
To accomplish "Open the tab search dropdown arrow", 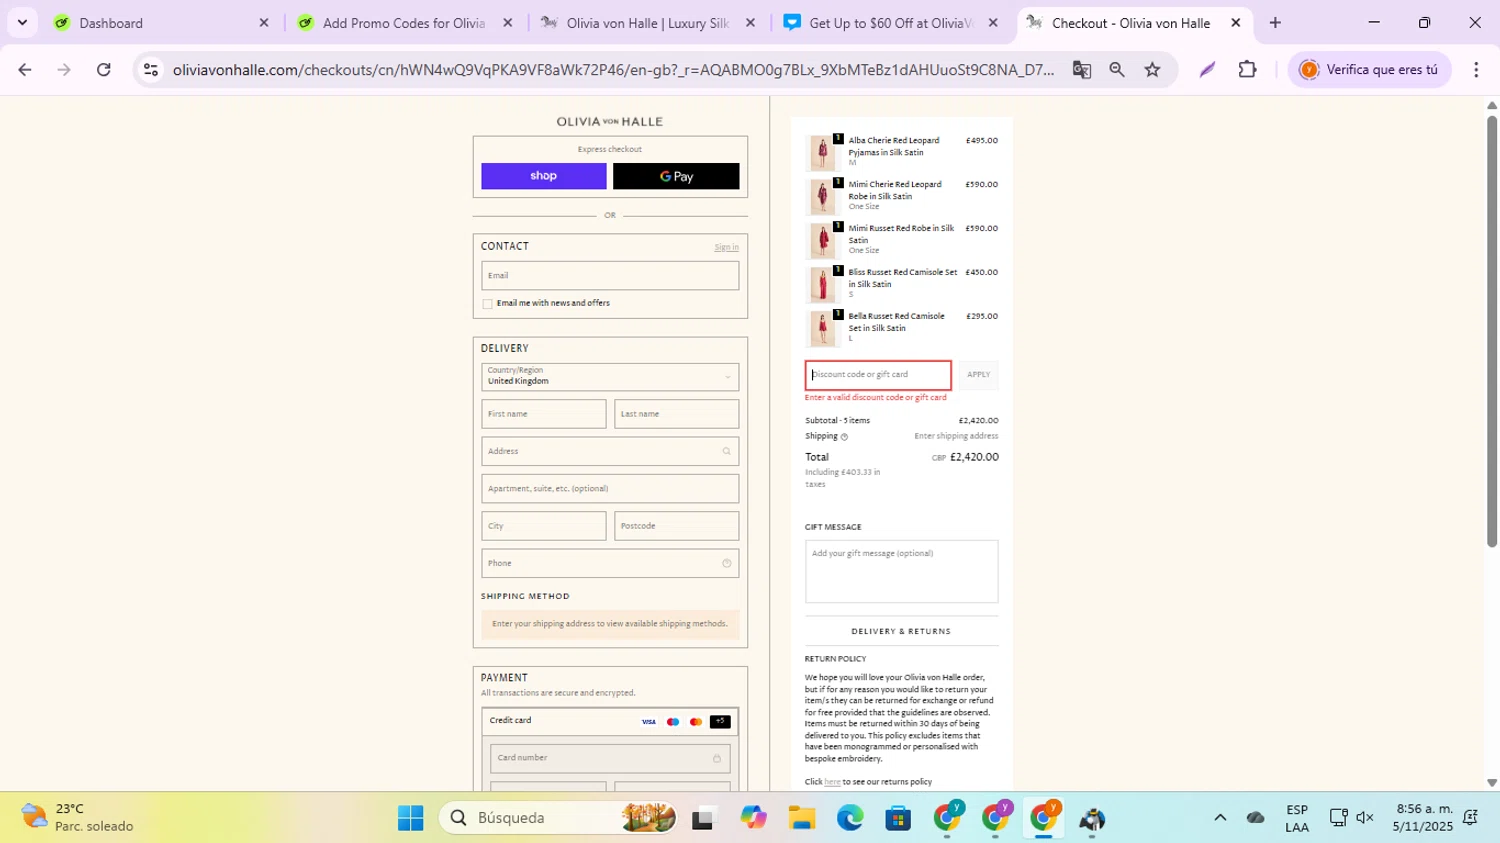I will pos(22,23).
